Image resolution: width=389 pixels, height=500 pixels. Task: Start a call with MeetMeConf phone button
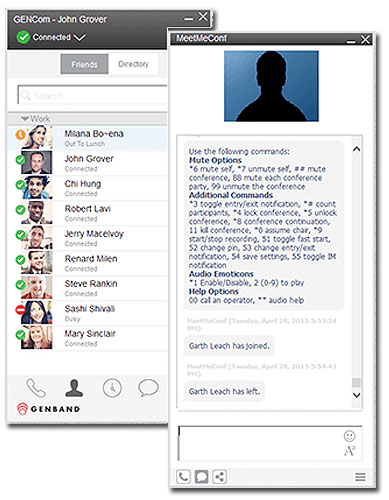click(x=183, y=477)
